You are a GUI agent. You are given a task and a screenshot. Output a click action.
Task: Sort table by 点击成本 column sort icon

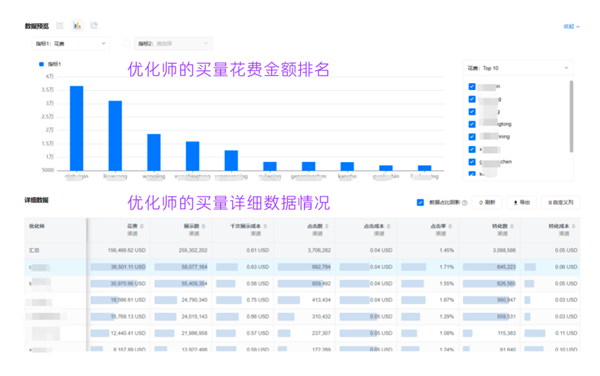pyautogui.click(x=388, y=226)
